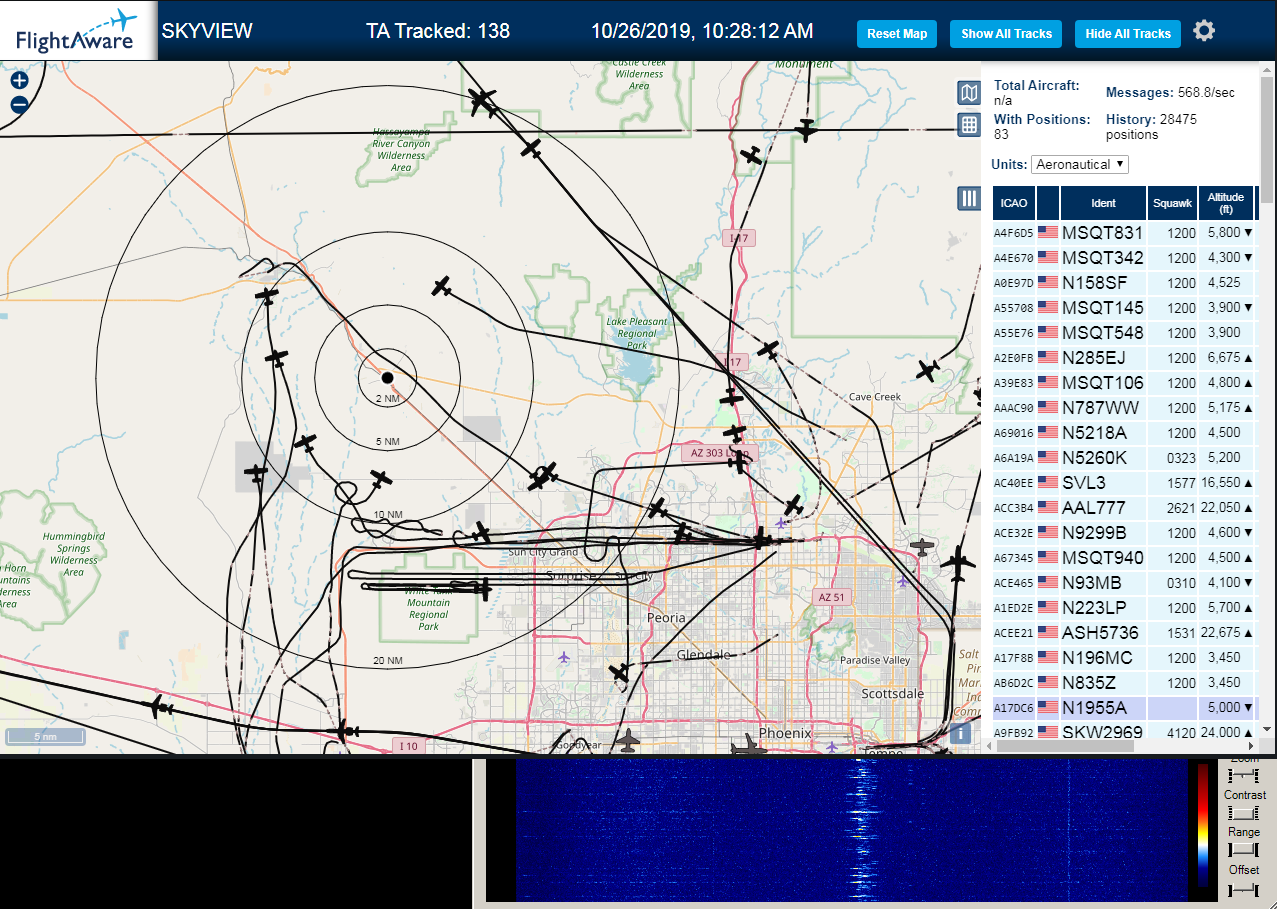Select the aircraft icon near Glendale label
The image size is (1277, 909).
(621, 672)
